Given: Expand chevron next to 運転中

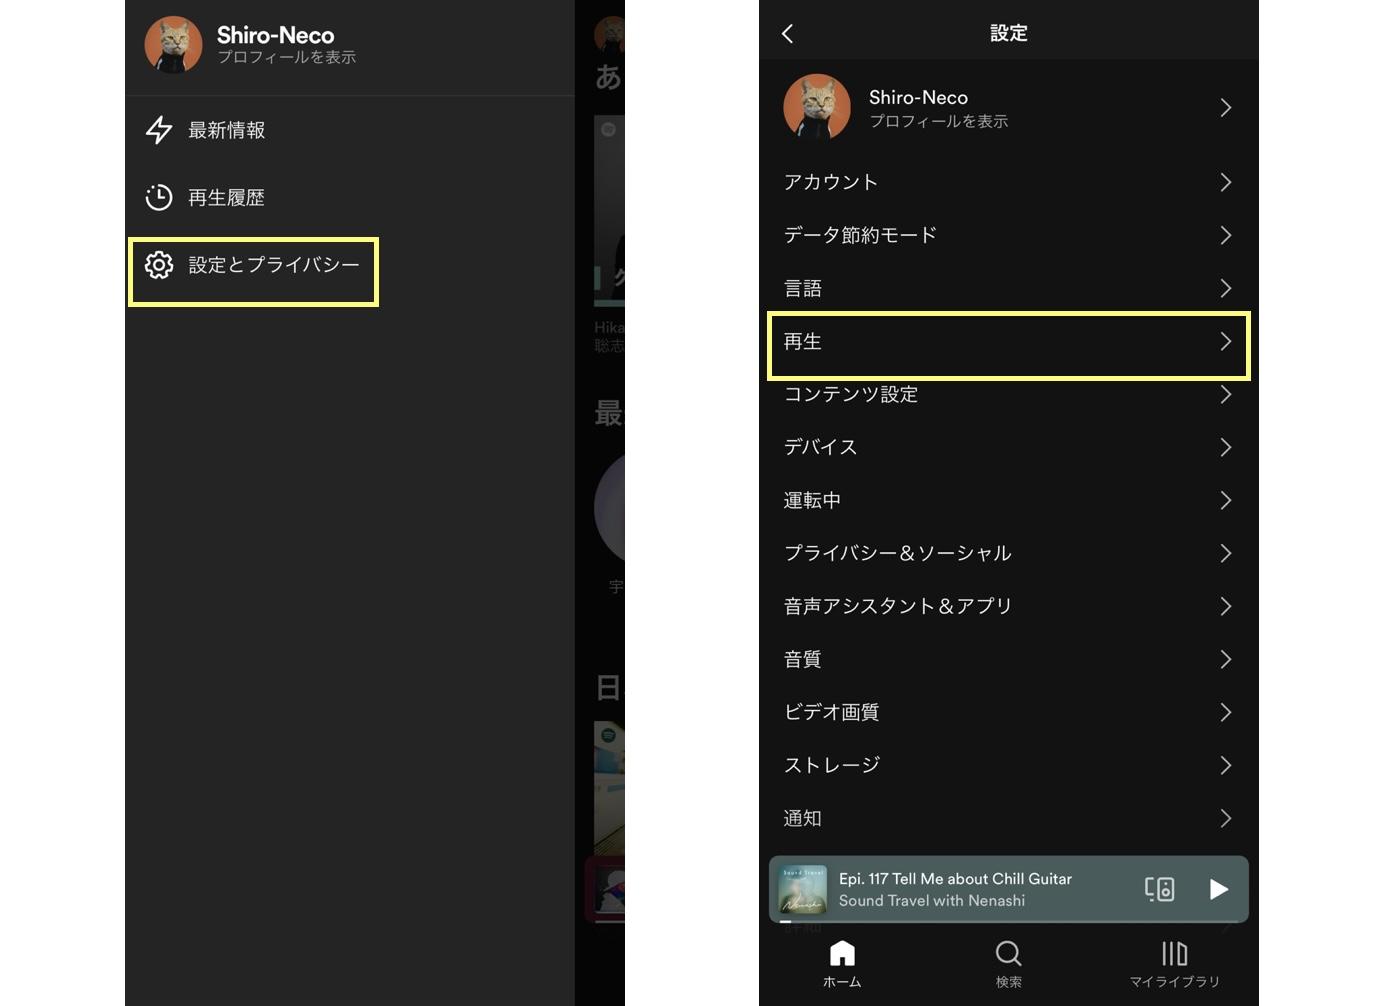Looking at the screenshot, I should click(x=1226, y=500).
